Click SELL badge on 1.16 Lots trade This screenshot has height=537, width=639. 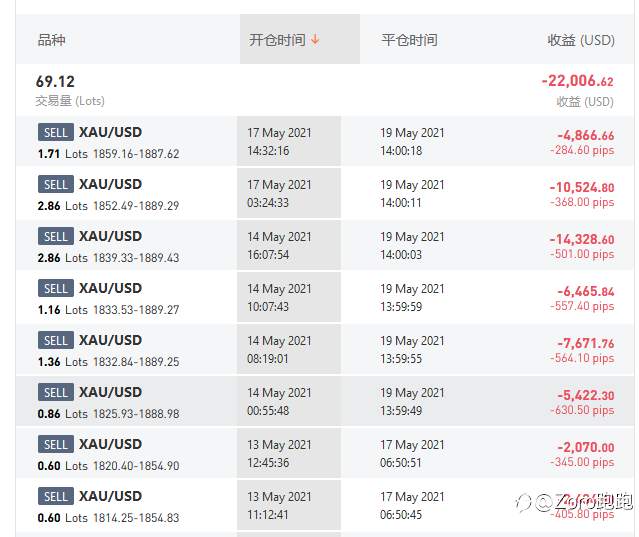[x=56, y=288]
